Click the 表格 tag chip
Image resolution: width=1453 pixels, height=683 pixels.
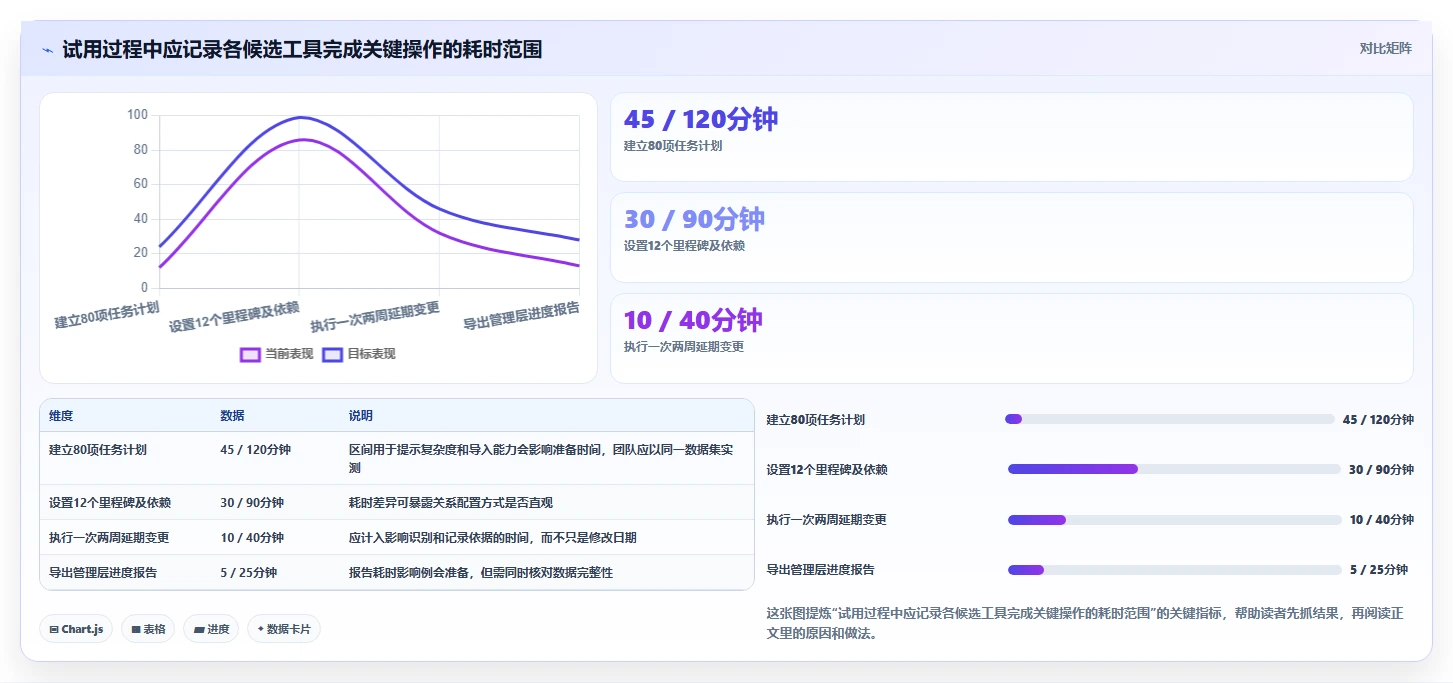[x=149, y=629]
